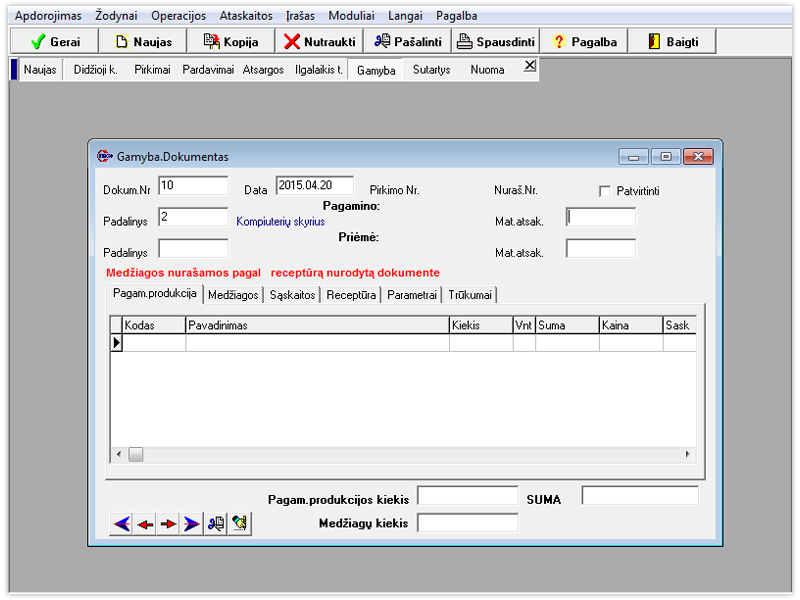Minimize the Gamyba.Dokumentas window
Image resolution: width=800 pixels, height=600 pixels.
pos(633,157)
